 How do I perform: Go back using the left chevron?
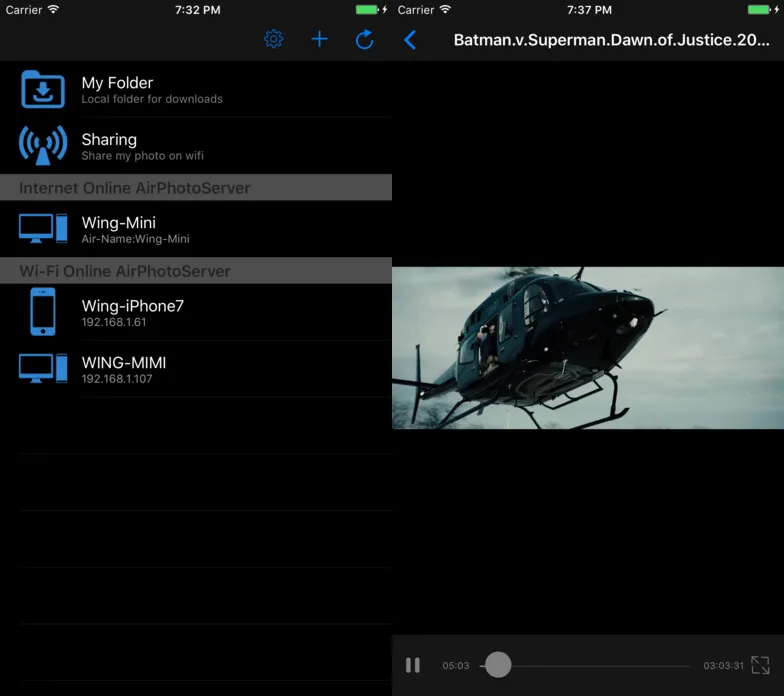[x=410, y=40]
